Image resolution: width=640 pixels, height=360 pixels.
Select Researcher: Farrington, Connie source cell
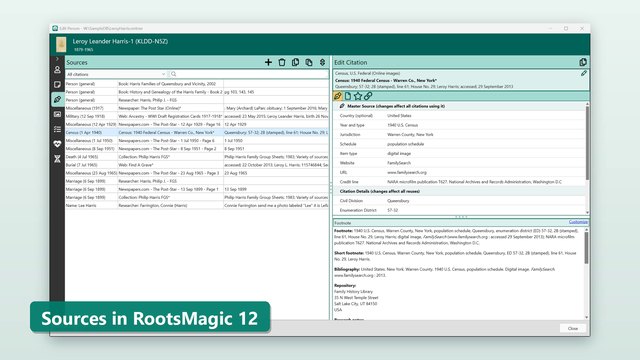(170, 205)
